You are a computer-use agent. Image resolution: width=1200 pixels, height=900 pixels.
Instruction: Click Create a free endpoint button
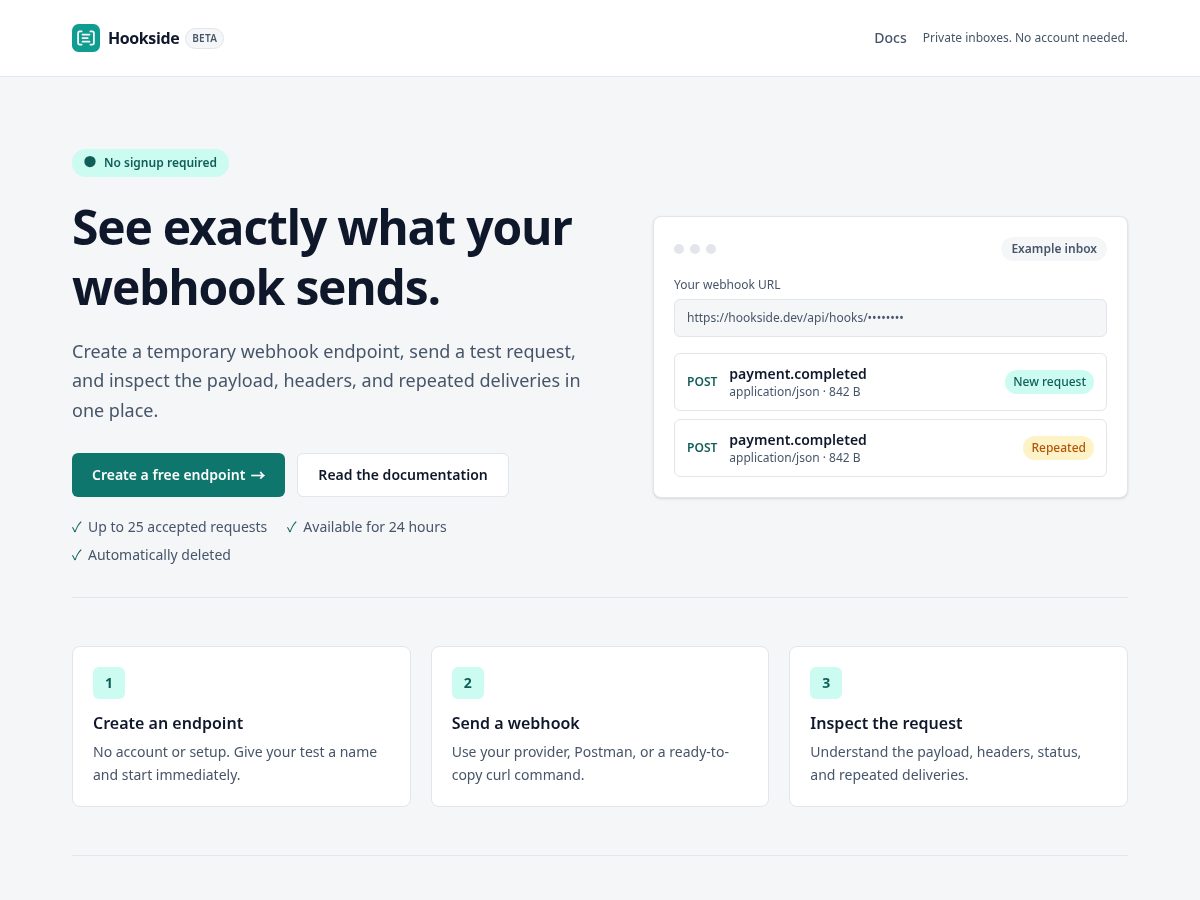[x=178, y=475]
